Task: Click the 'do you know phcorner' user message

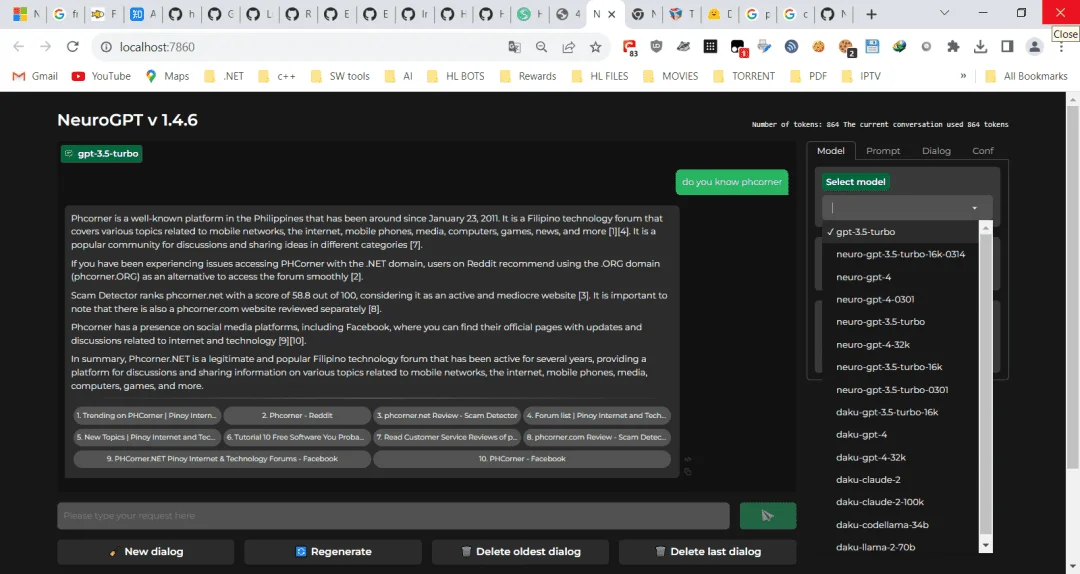Action: pyautogui.click(x=731, y=182)
